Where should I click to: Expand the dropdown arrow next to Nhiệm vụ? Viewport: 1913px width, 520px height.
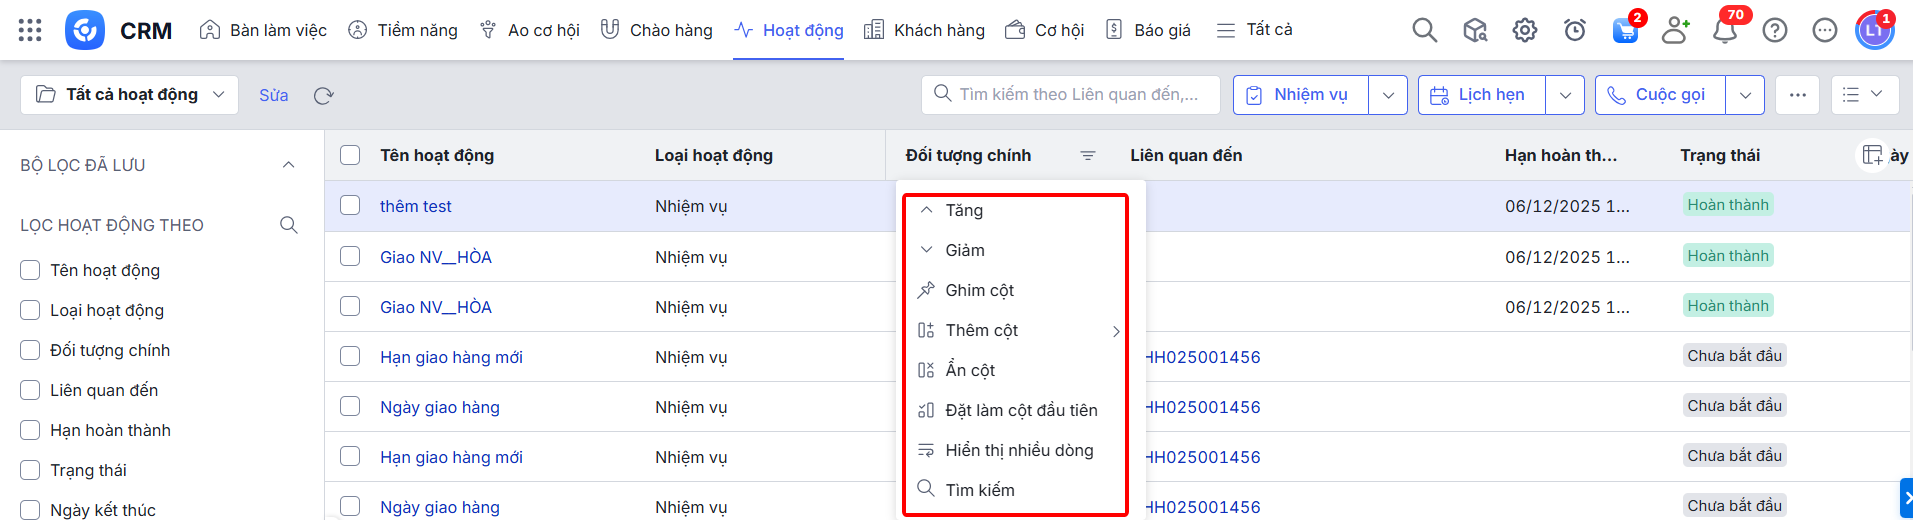click(x=1388, y=95)
